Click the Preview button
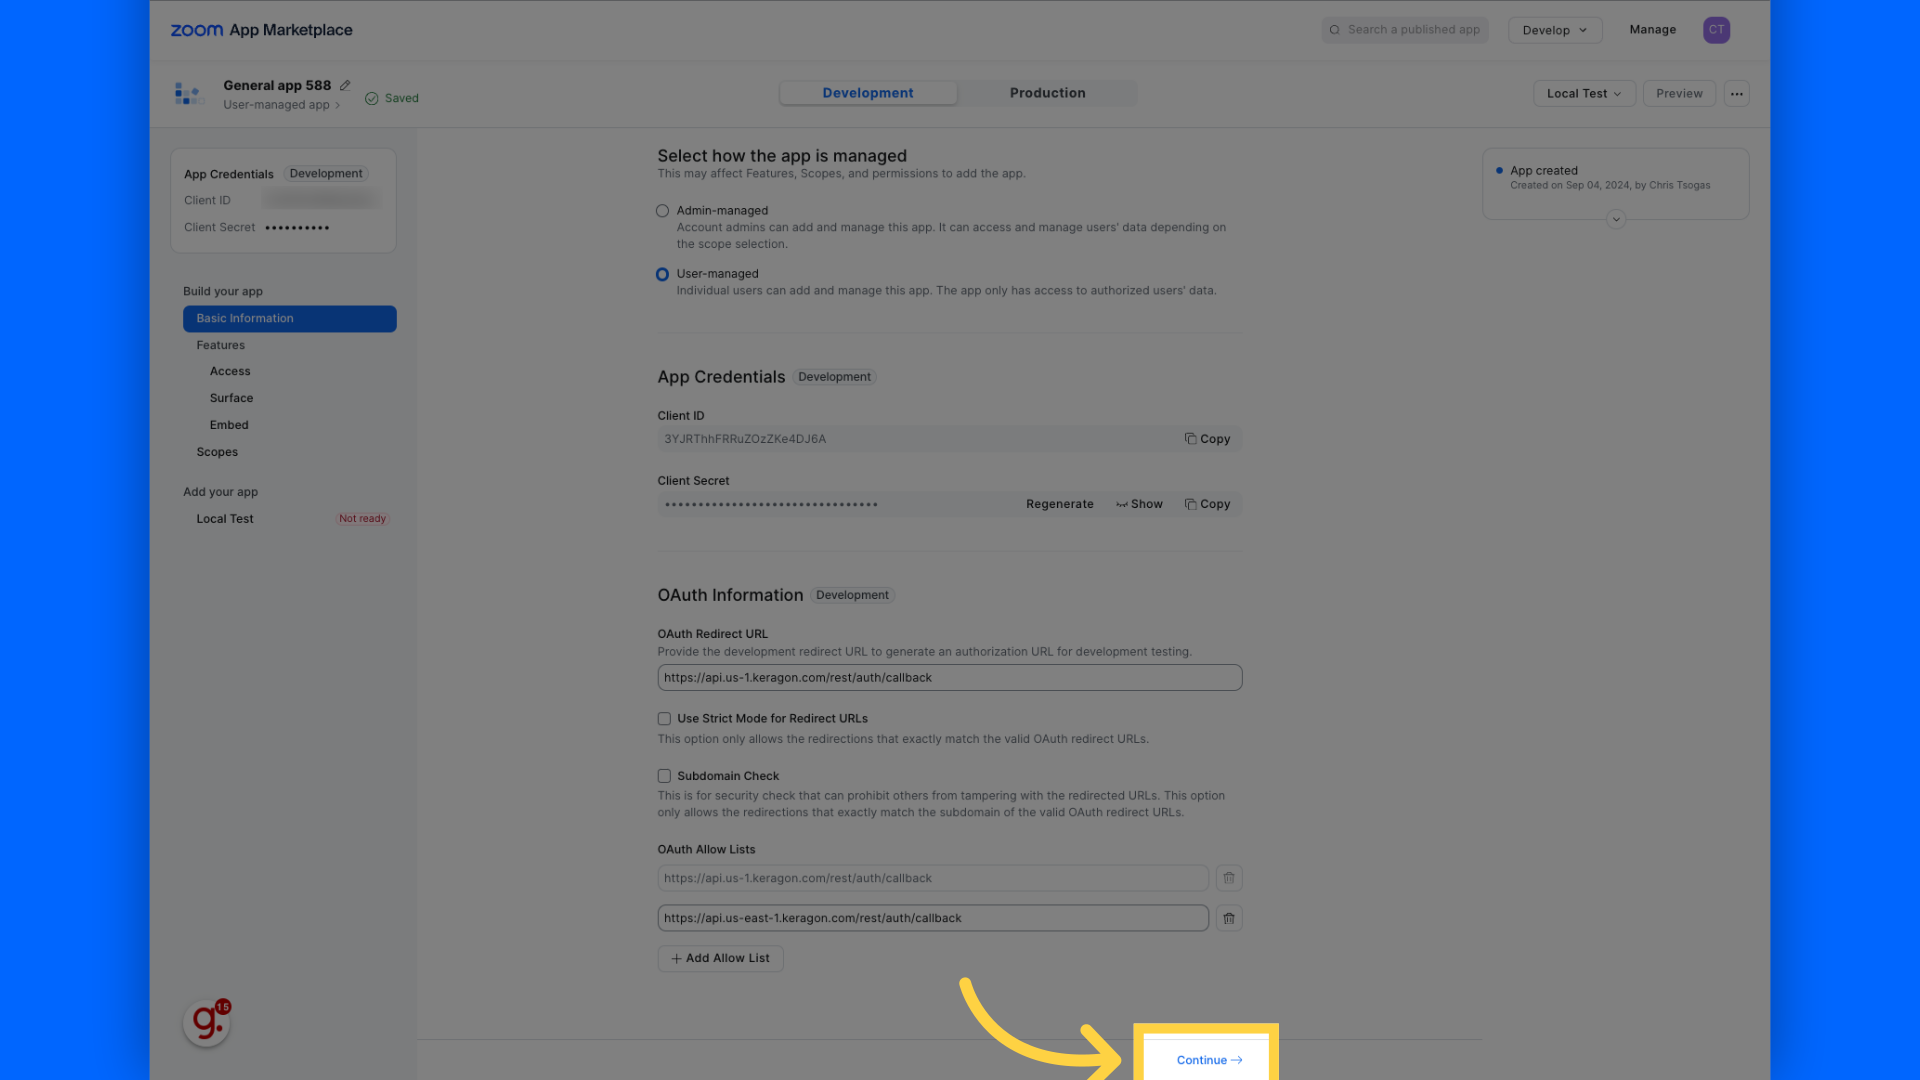 point(1679,94)
